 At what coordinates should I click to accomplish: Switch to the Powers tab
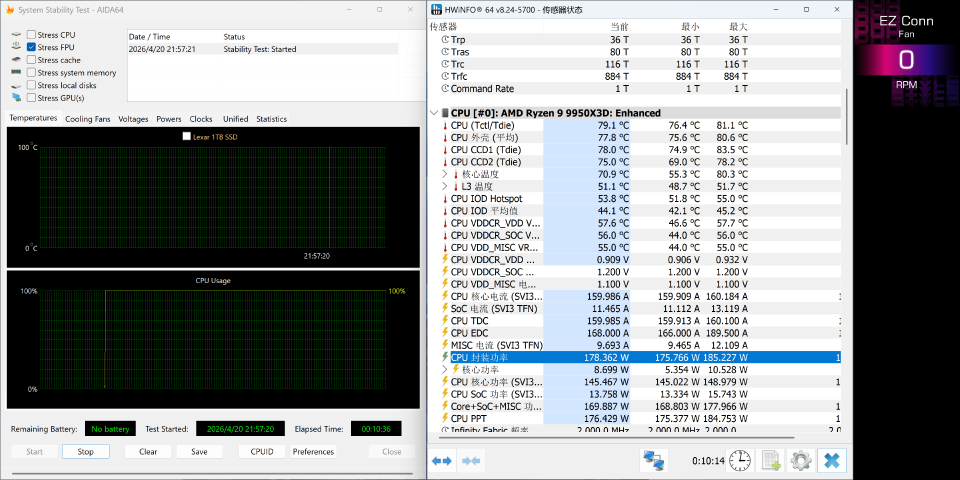(x=169, y=119)
